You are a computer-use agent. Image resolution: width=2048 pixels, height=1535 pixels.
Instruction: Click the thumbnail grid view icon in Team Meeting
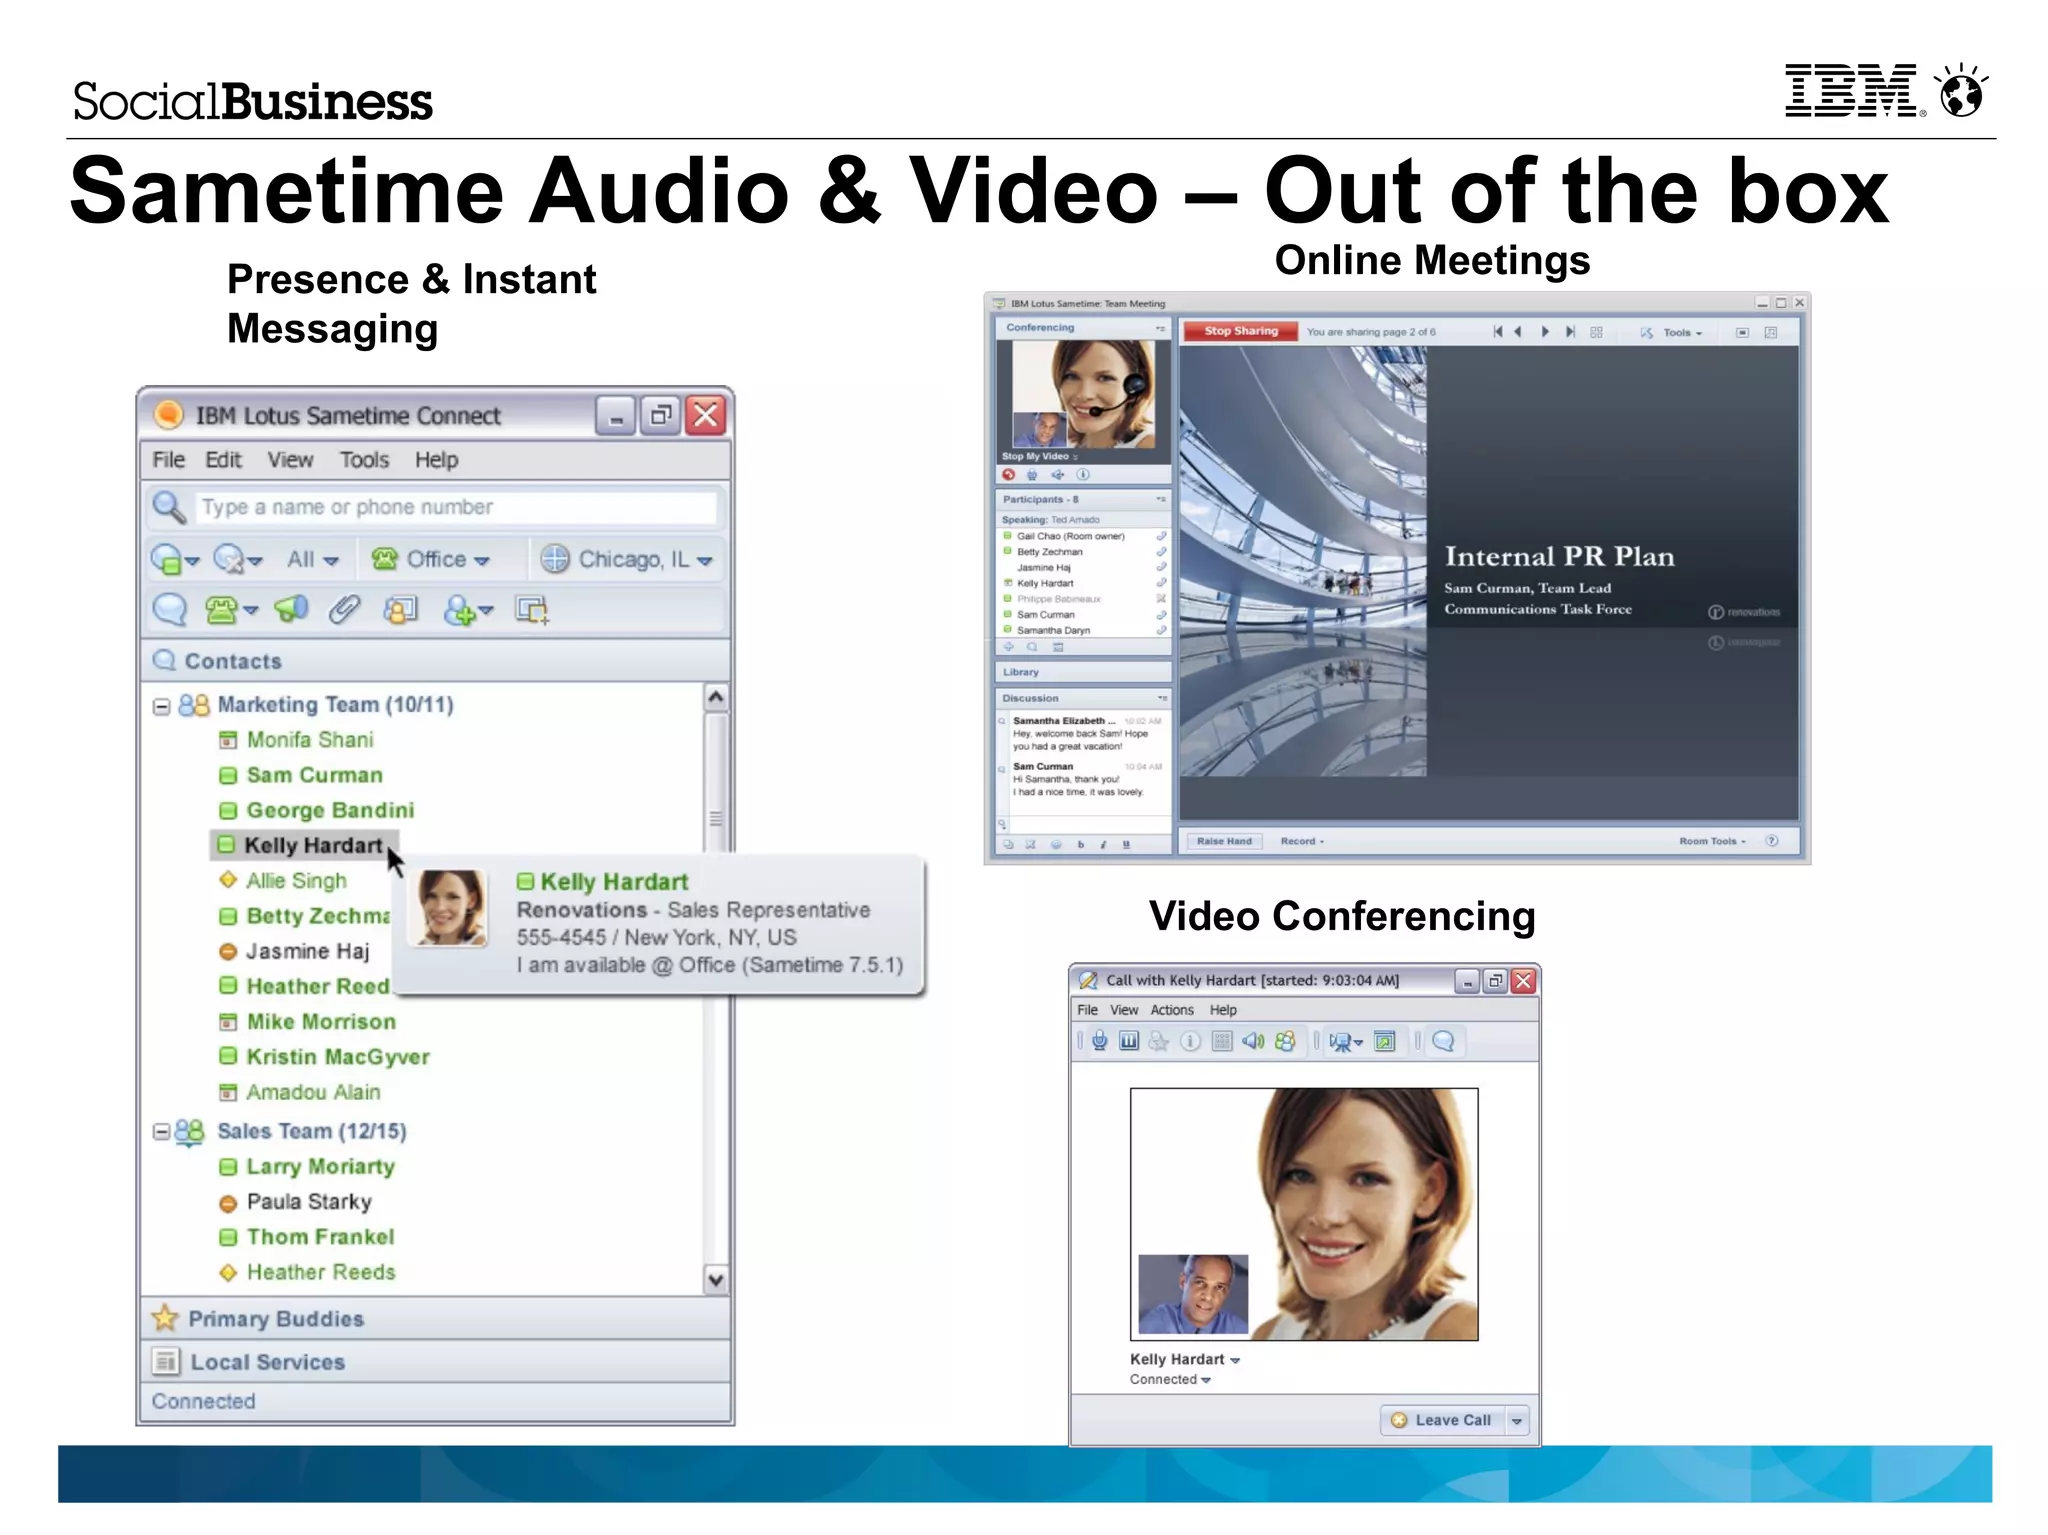click(1596, 332)
